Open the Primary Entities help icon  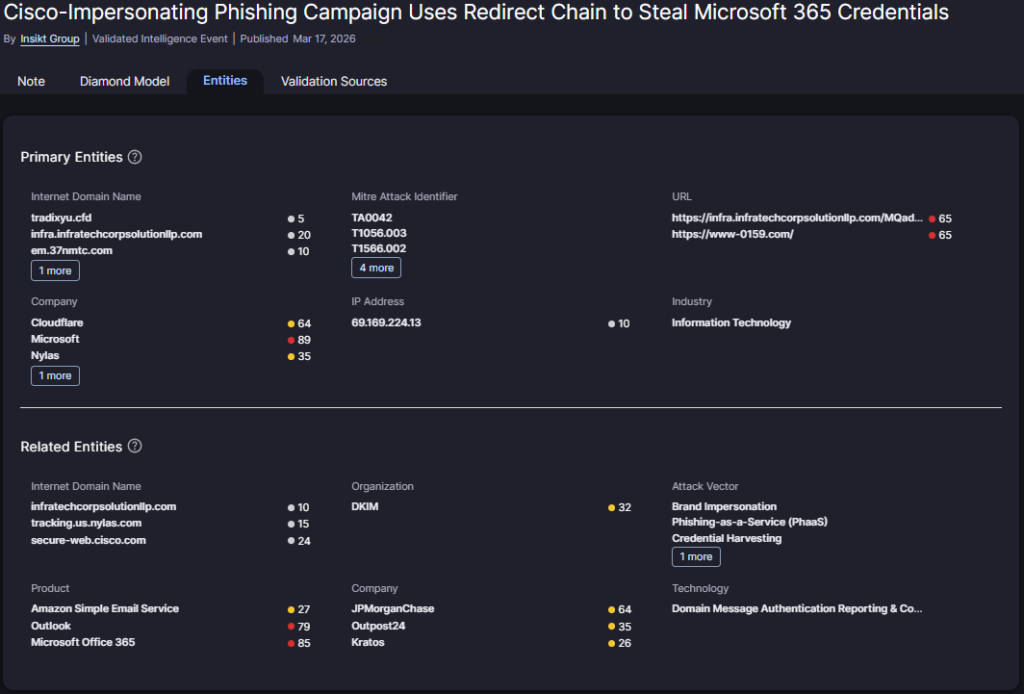135,157
